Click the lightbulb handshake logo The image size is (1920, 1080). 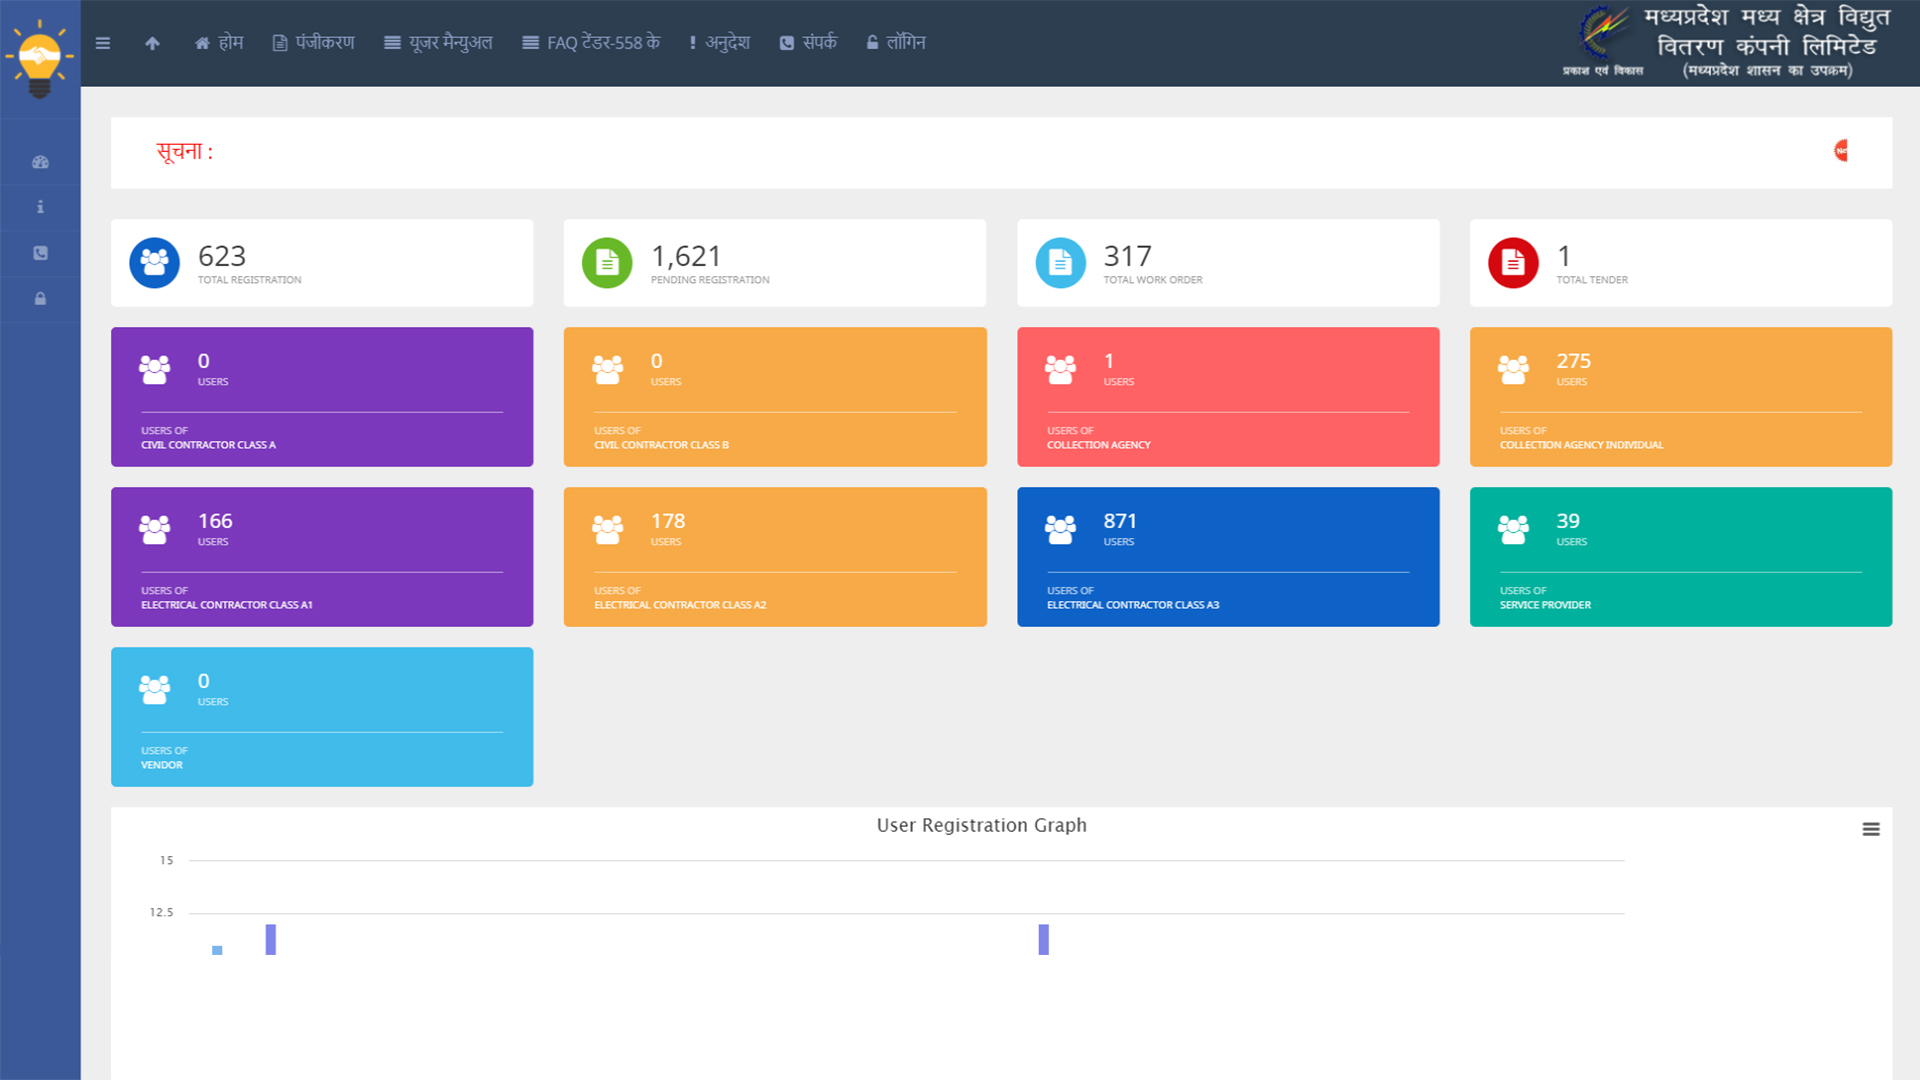[40, 58]
